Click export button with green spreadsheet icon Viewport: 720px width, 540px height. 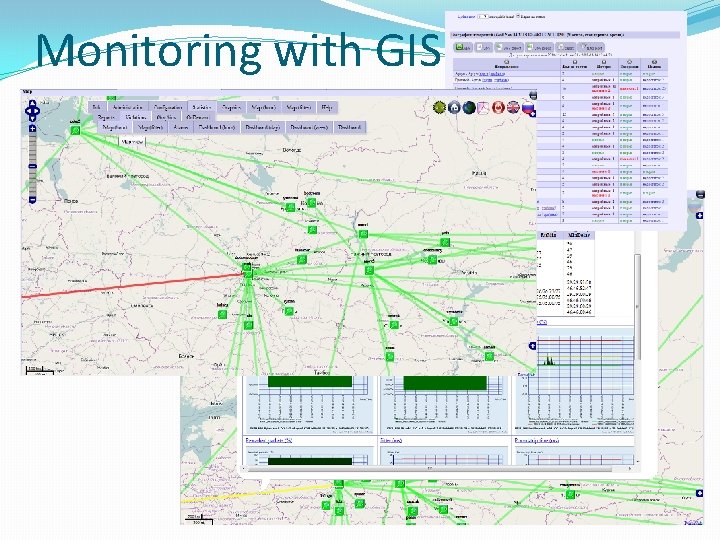point(463,47)
